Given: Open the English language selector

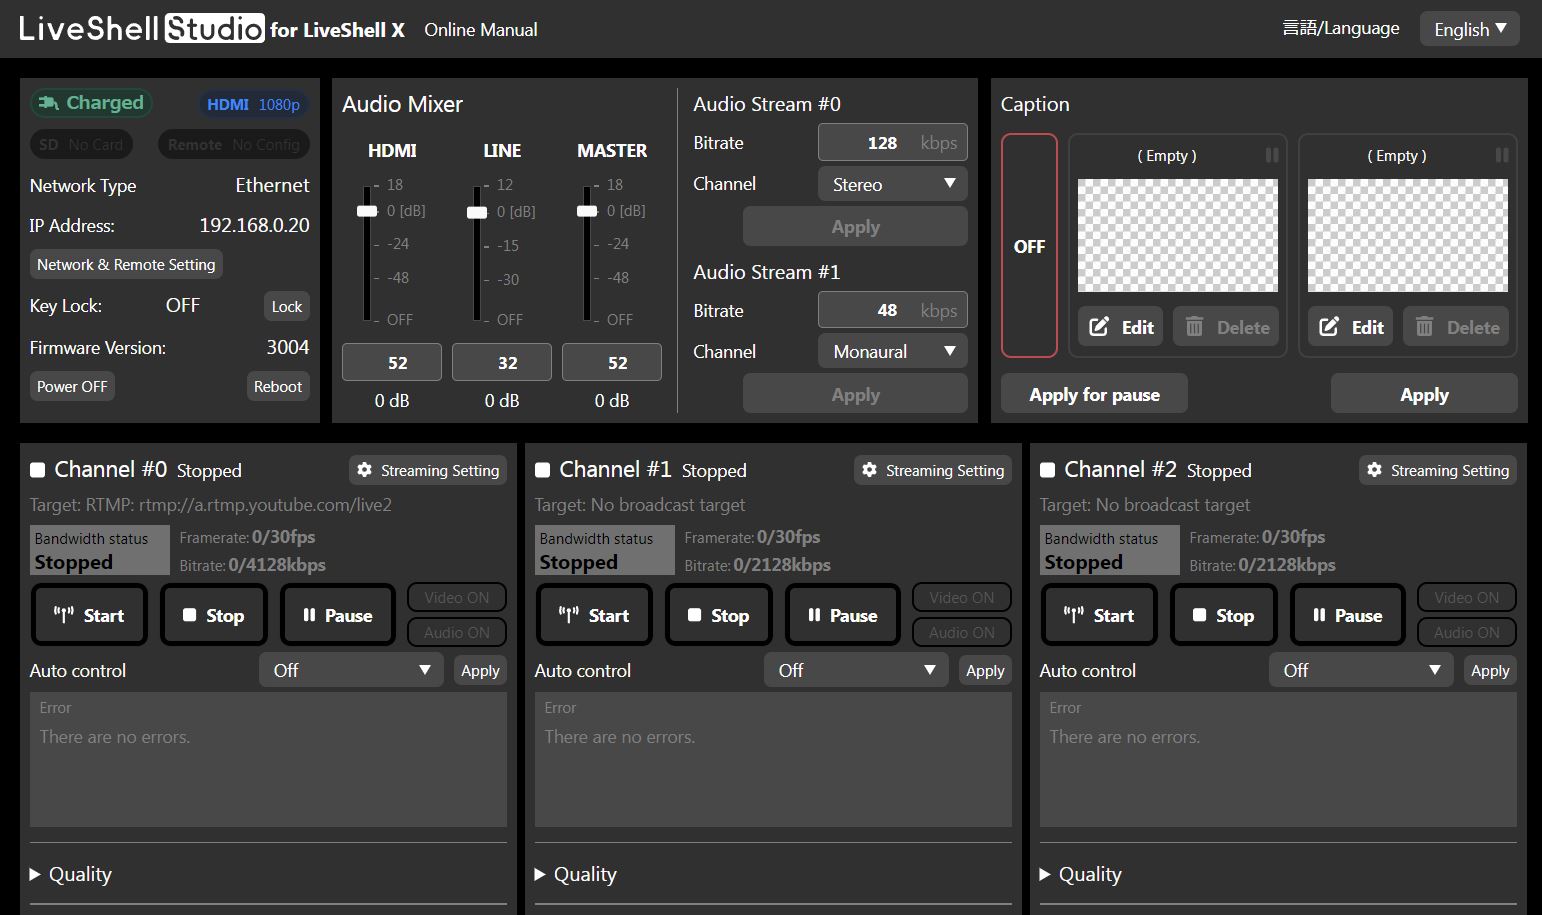Looking at the screenshot, I should (x=1468, y=29).
